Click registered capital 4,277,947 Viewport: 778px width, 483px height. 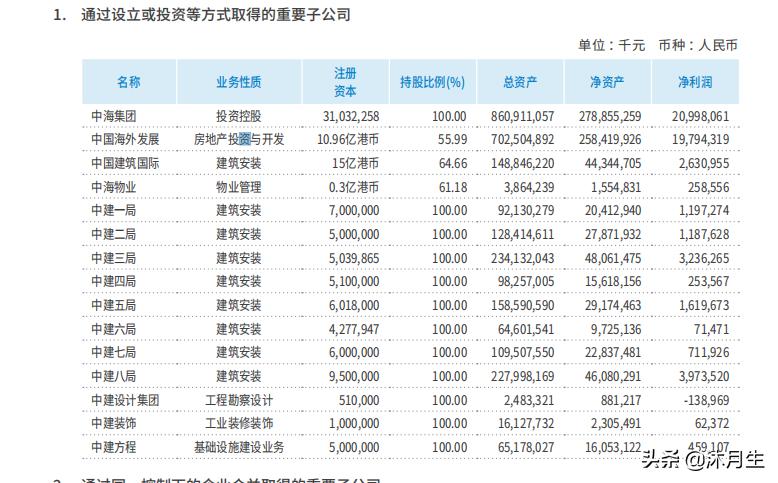click(354, 329)
